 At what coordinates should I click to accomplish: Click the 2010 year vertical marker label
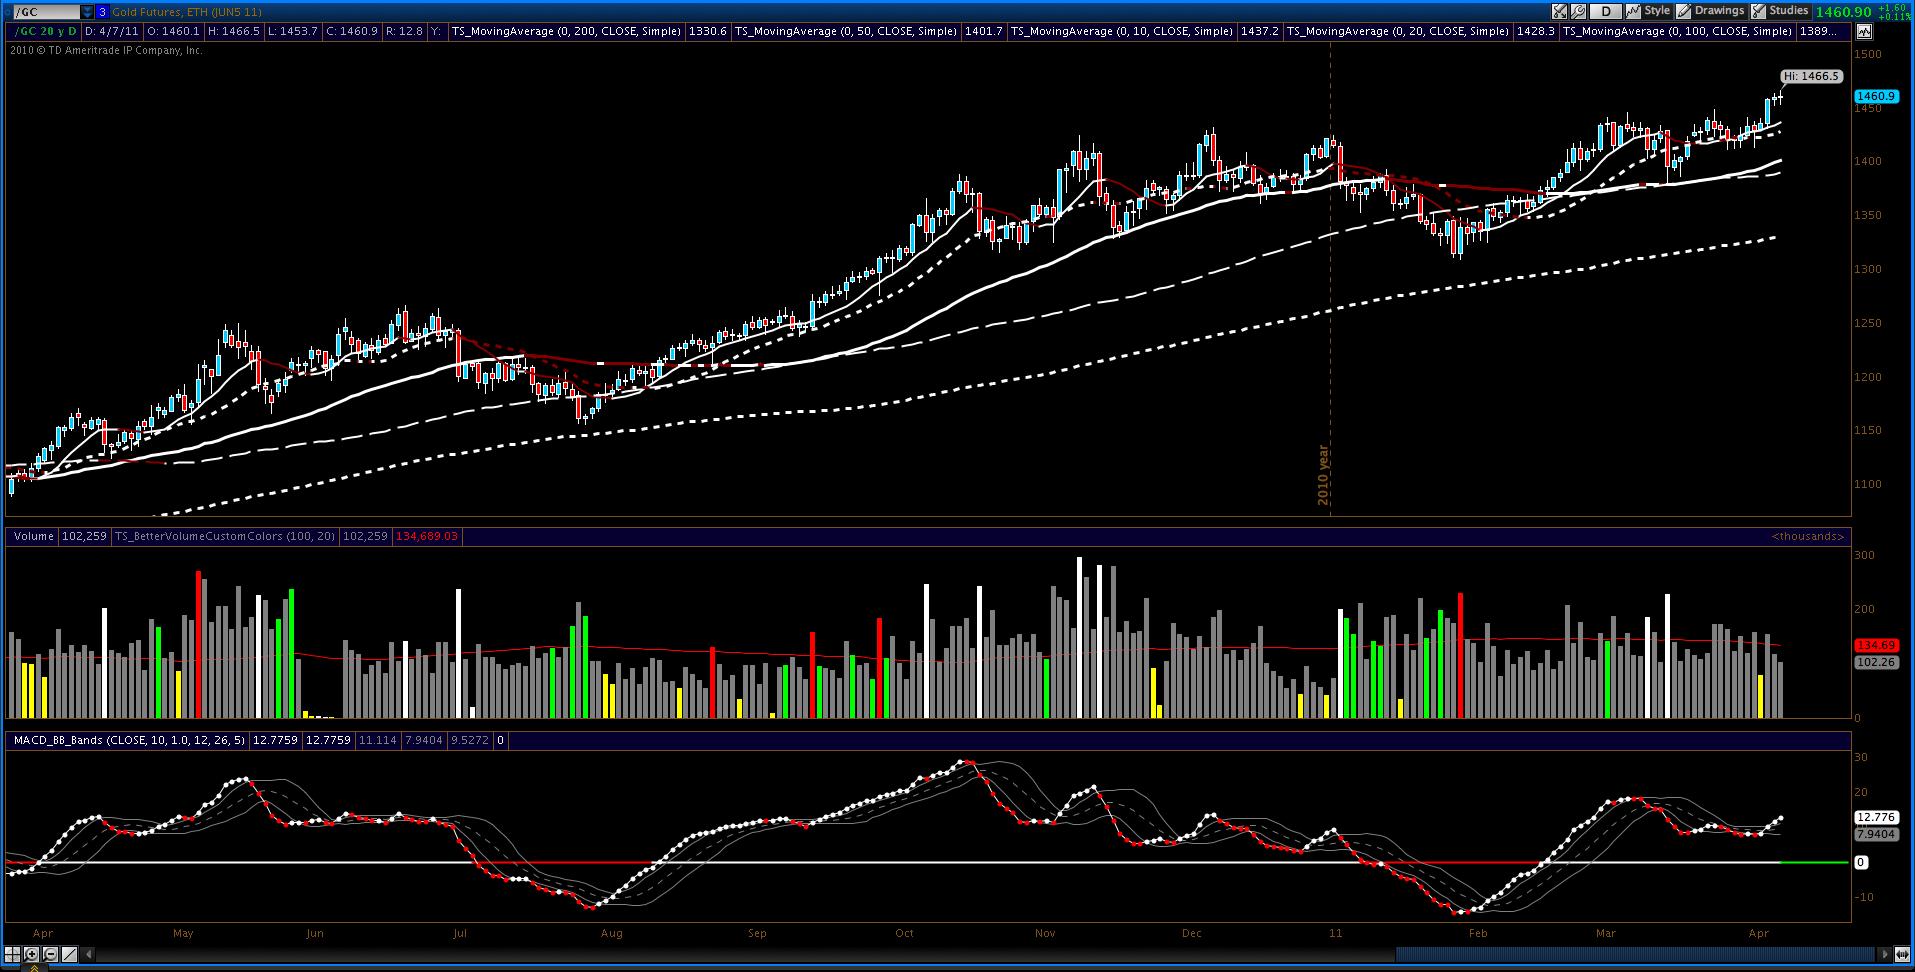pyautogui.click(x=1324, y=475)
